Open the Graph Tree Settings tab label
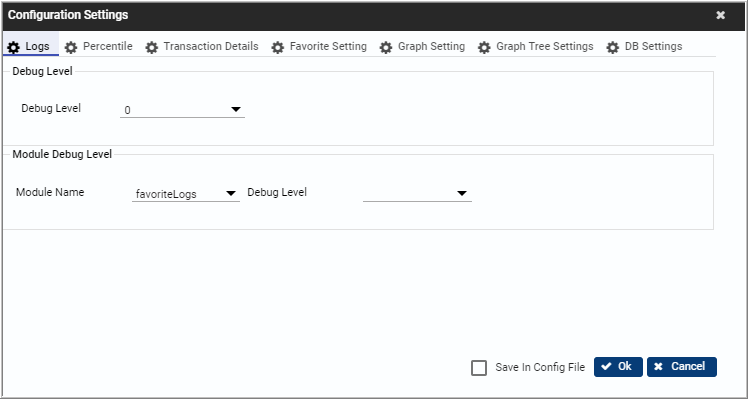Image resolution: width=748 pixels, height=399 pixels. coord(545,46)
